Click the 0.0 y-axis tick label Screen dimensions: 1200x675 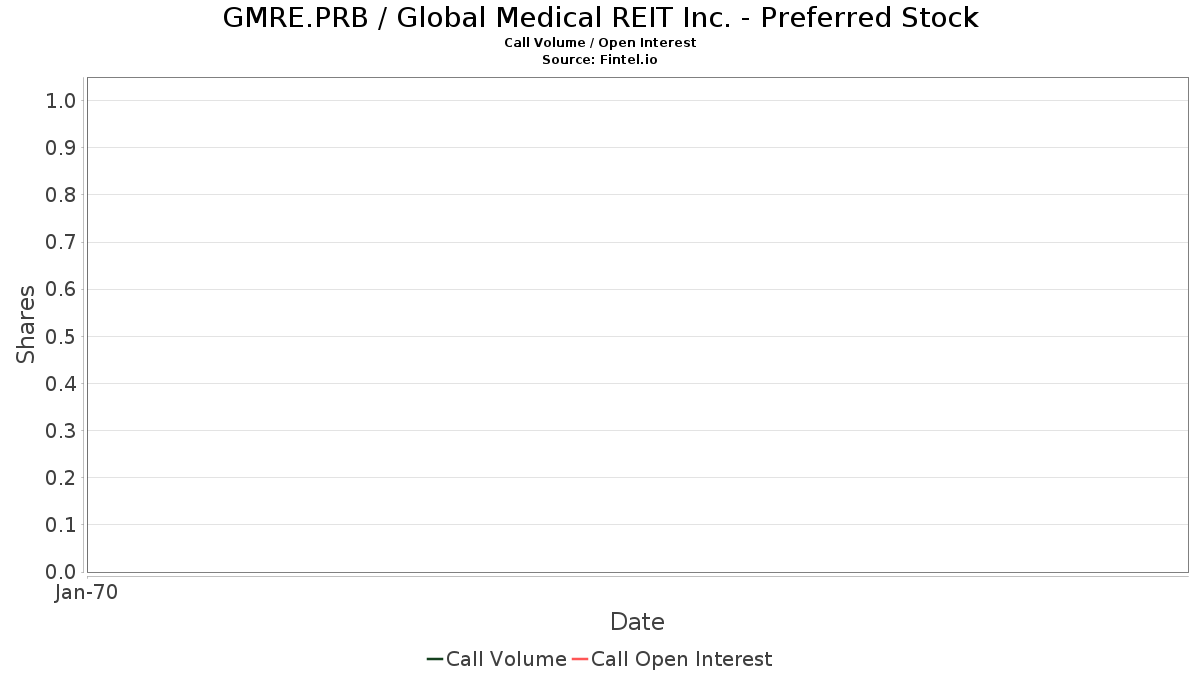pos(61,572)
